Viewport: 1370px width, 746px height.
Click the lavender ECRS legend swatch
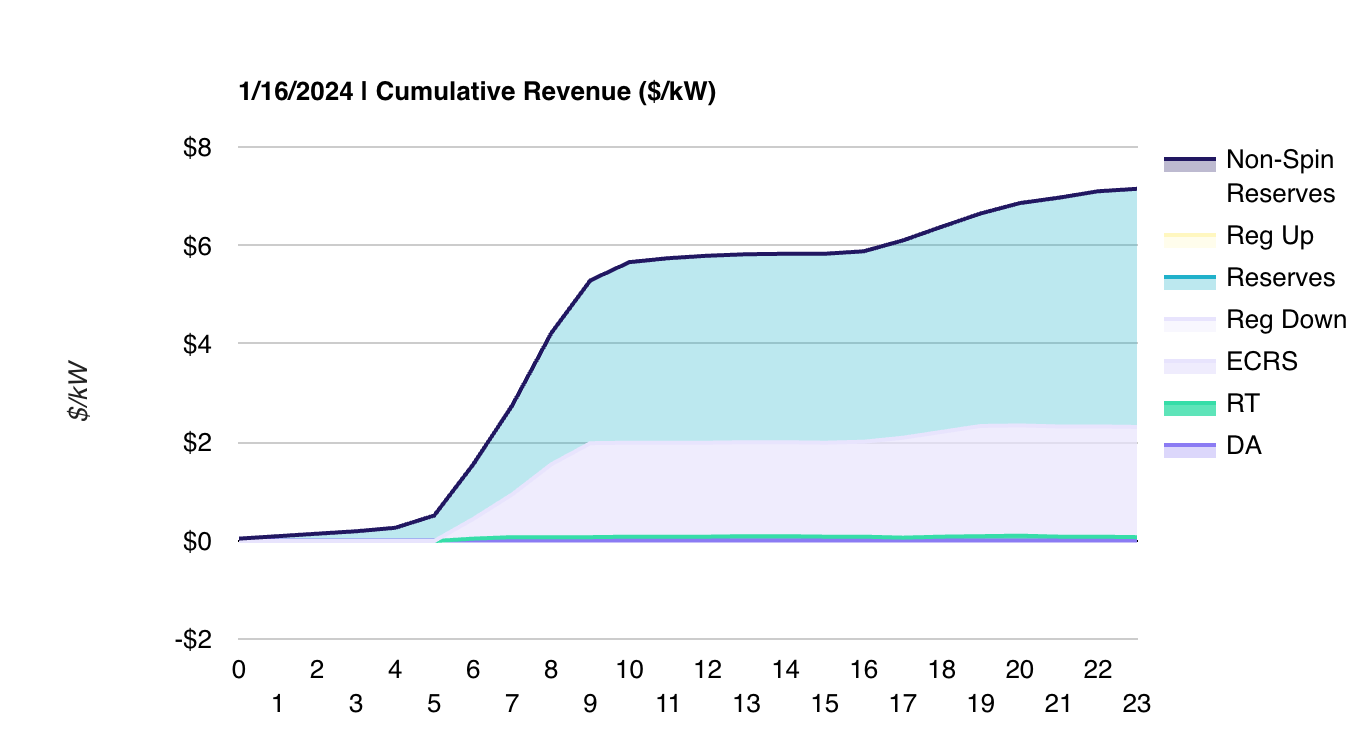pos(1189,364)
